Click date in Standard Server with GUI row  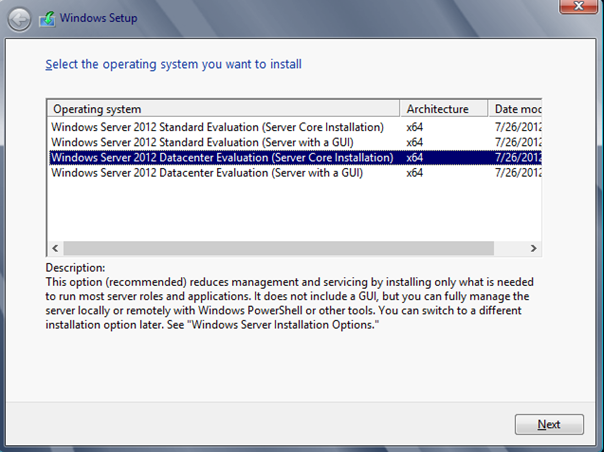click(x=518, y=142)
